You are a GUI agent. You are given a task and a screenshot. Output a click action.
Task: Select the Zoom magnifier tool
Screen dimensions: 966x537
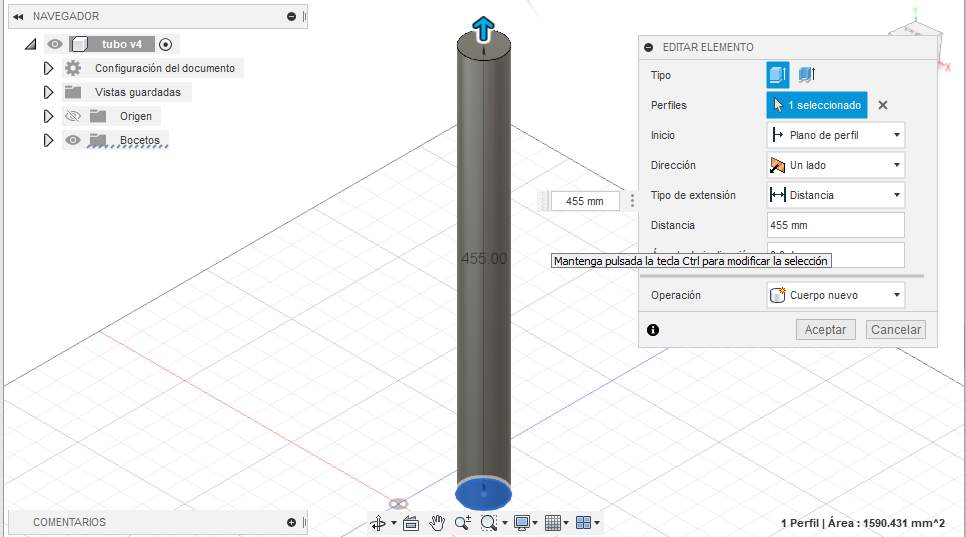[x=463, y=523]
